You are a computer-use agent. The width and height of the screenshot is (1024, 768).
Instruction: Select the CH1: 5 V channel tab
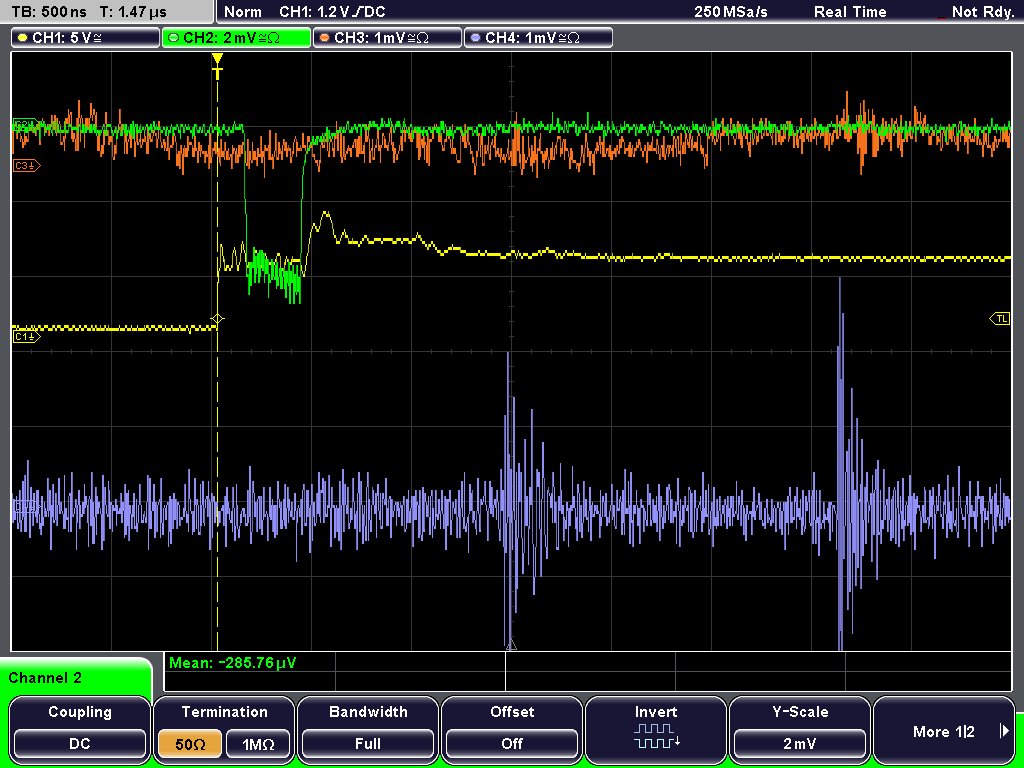tap(86, 38)
